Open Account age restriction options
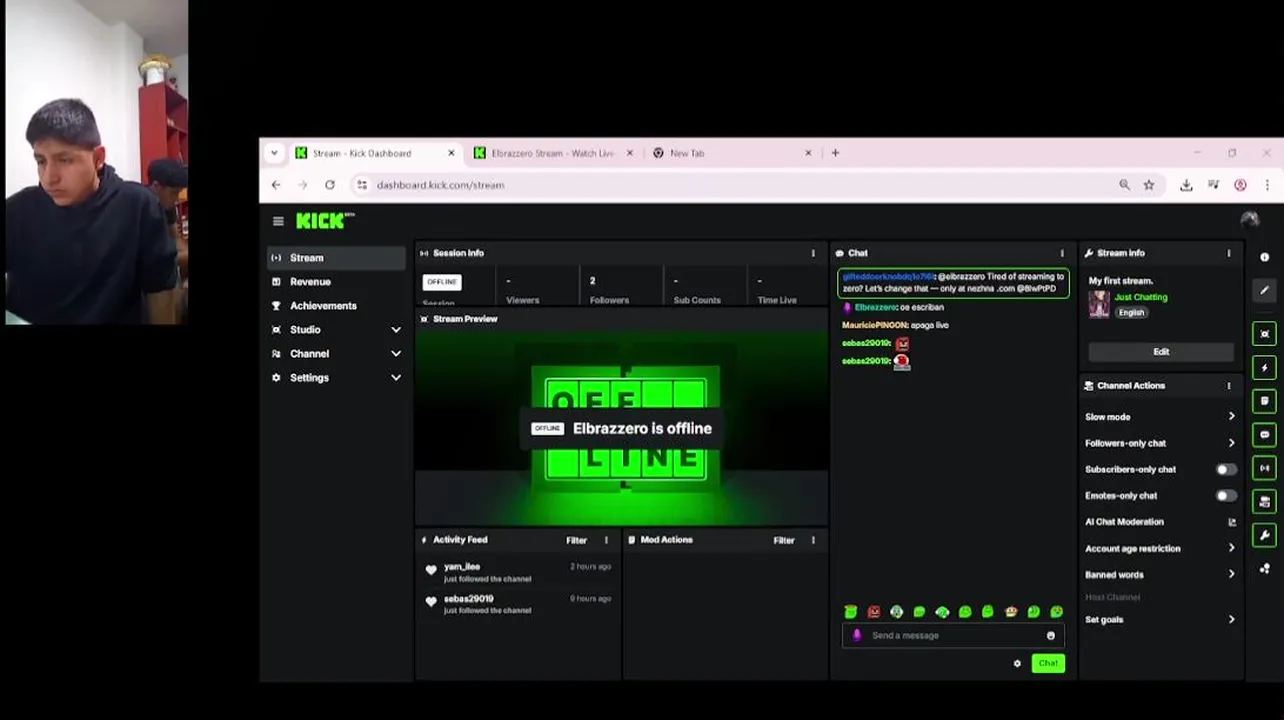 click(1231, 548)
